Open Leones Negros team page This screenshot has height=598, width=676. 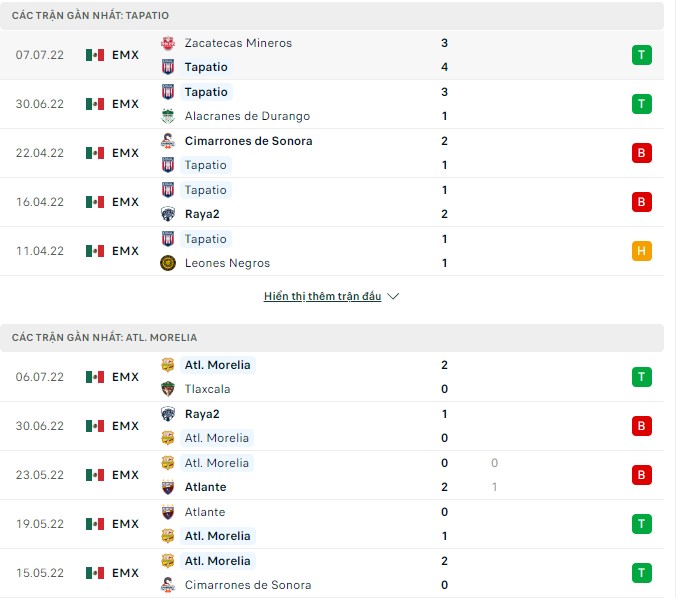pyautogui.click(x=227, y=263)
